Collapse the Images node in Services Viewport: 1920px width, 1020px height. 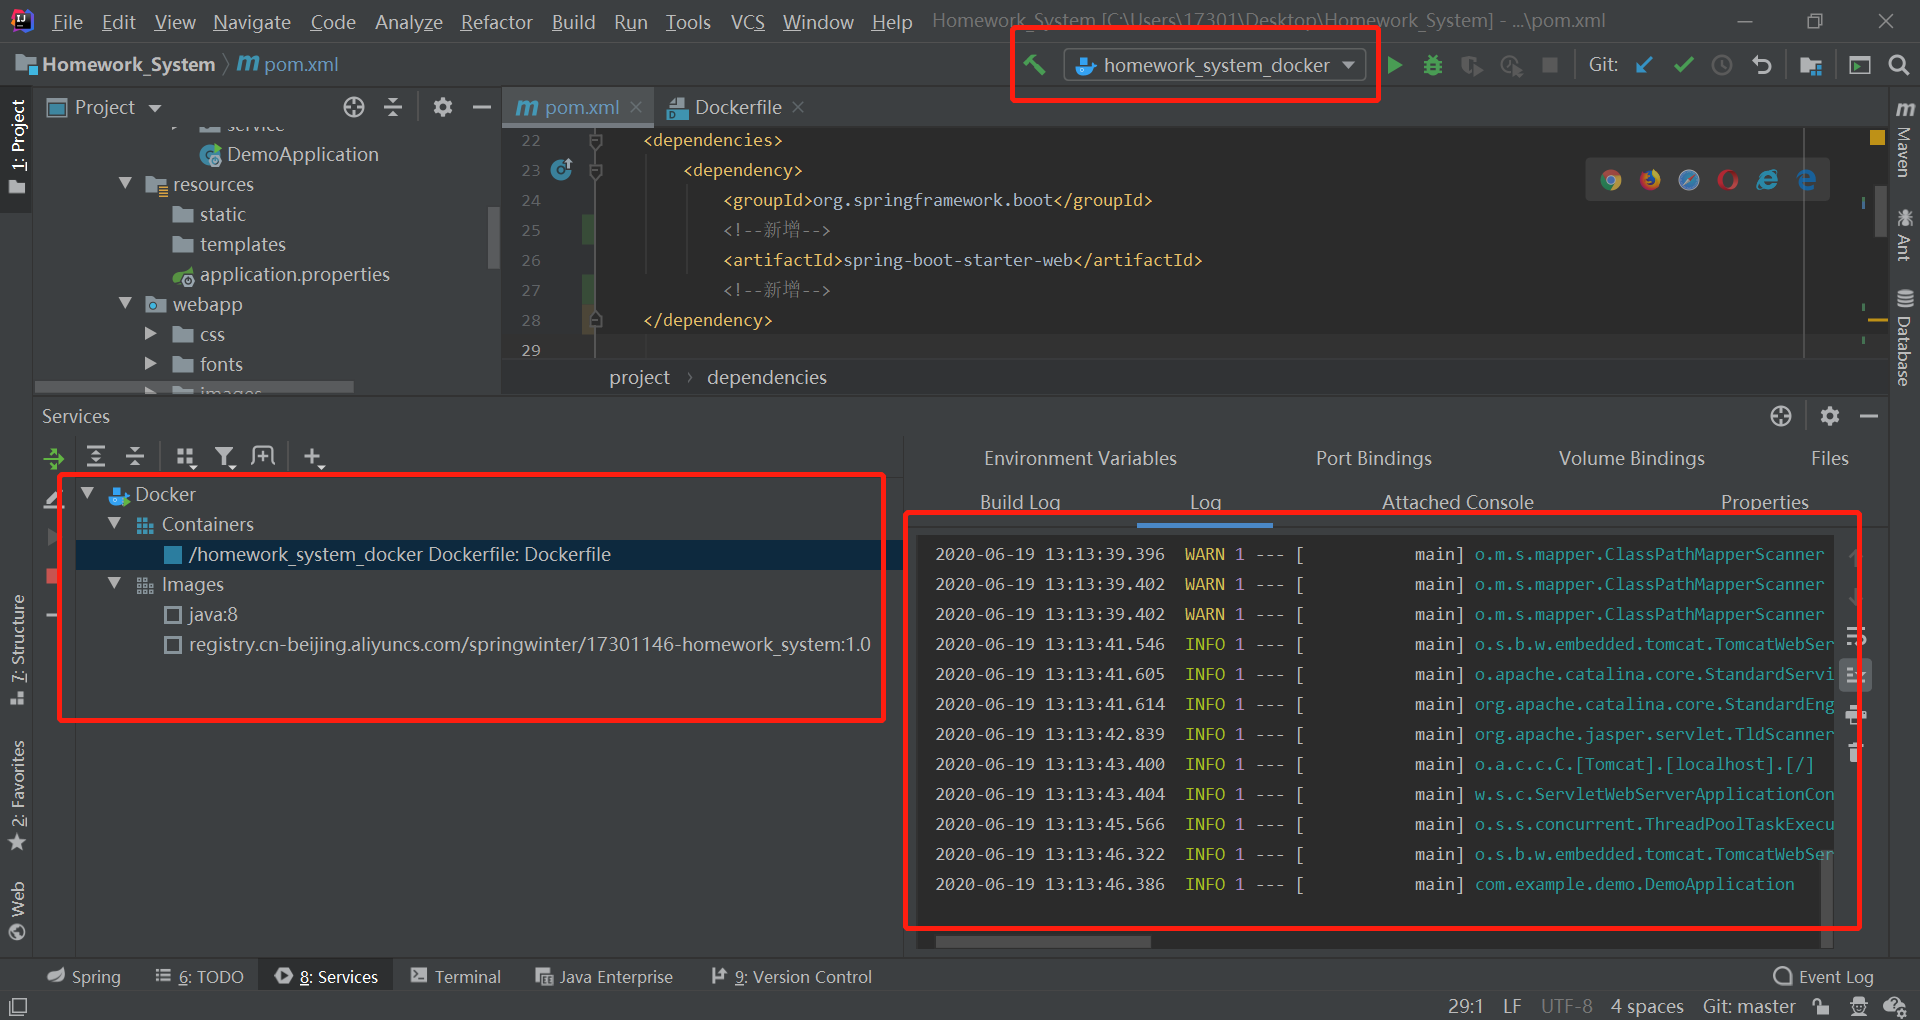[x=113, y=584]
